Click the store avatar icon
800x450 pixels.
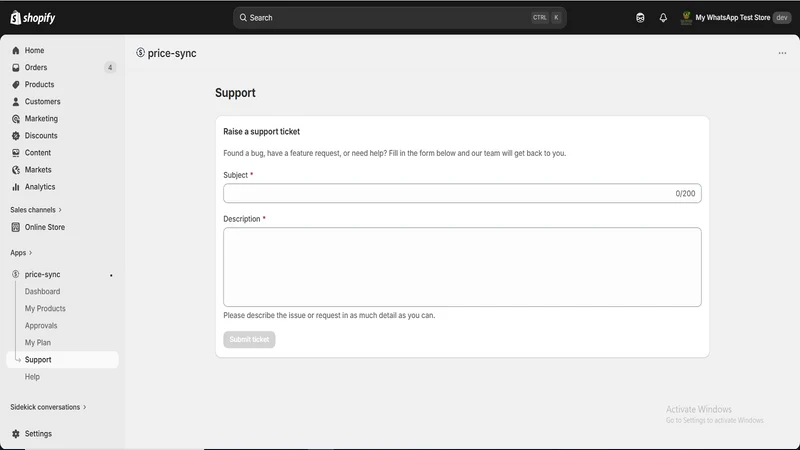point(686,18)
